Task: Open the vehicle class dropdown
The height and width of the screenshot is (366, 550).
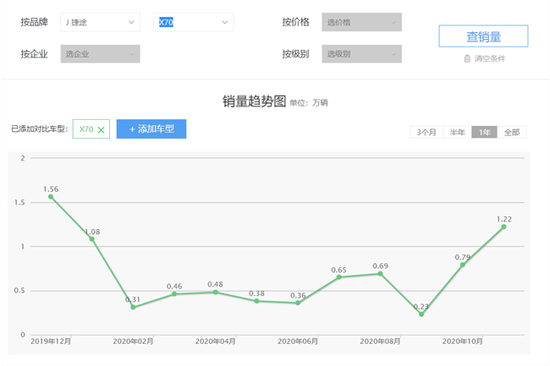Action: tap(362, 54)
